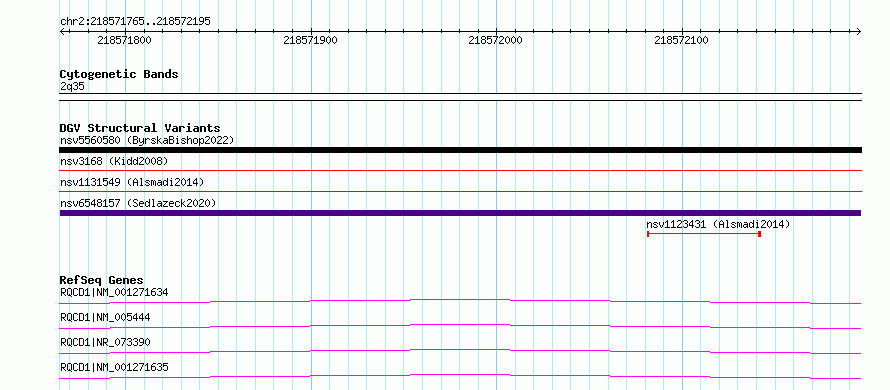This screenshot has height=390, width=890.
Task: Click ruler position 218571800
Action: pos(124,40)
